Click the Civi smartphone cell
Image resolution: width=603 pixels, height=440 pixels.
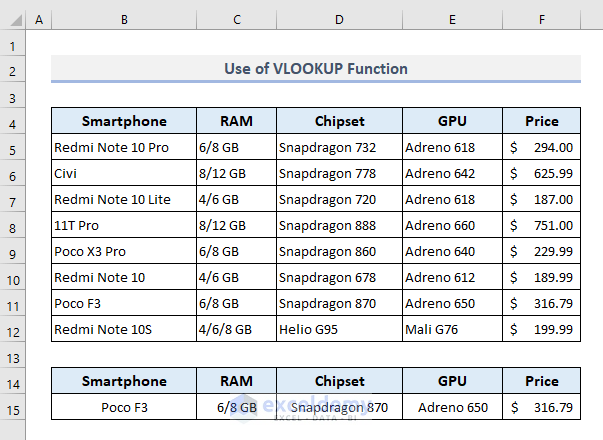point(123,173)
